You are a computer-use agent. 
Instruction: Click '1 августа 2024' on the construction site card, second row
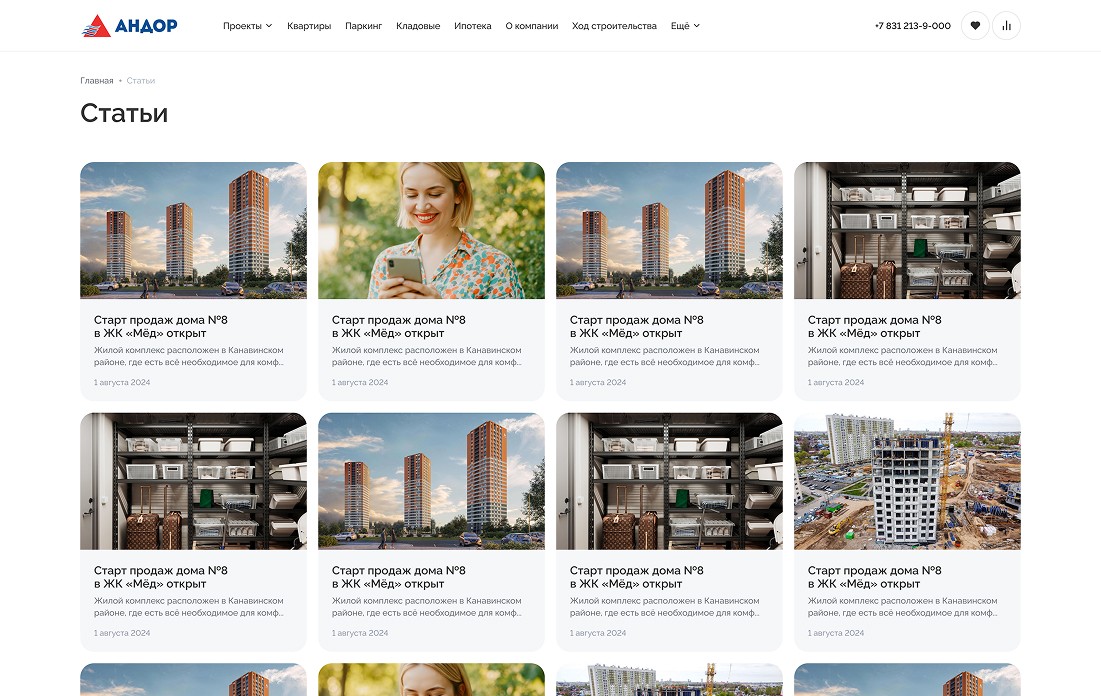tap(836, 633)
